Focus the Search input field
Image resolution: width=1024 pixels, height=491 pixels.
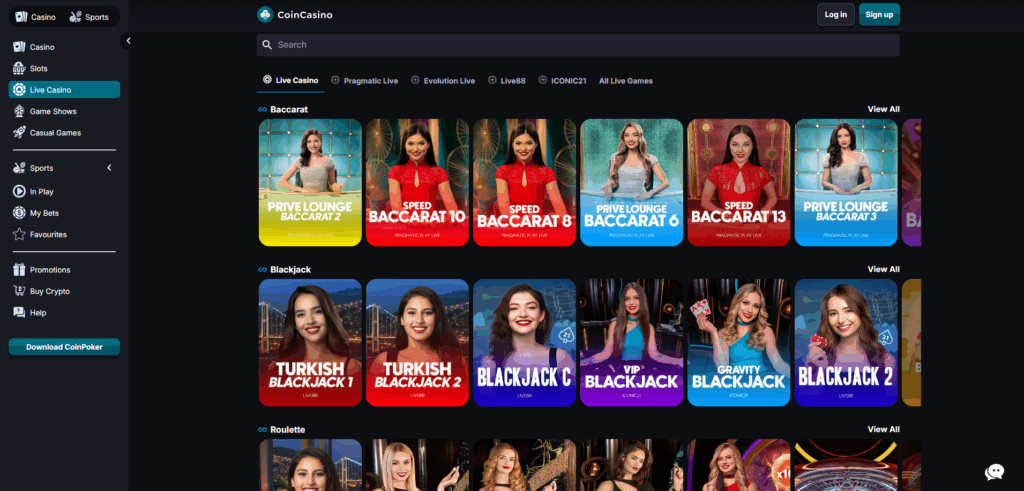(578, 45)
